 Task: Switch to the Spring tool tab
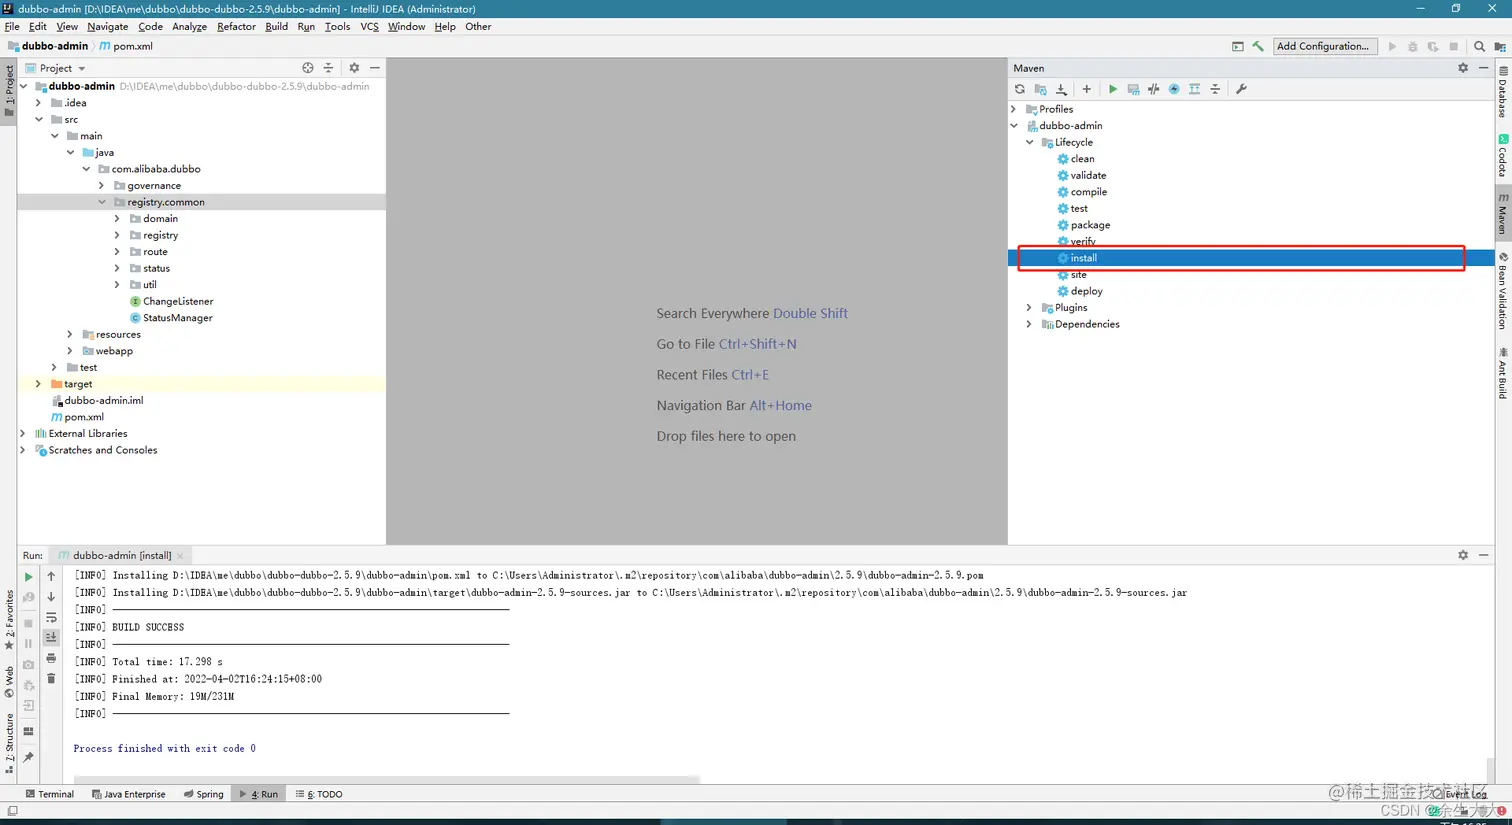pyautogui.click(x=203, y=794)
